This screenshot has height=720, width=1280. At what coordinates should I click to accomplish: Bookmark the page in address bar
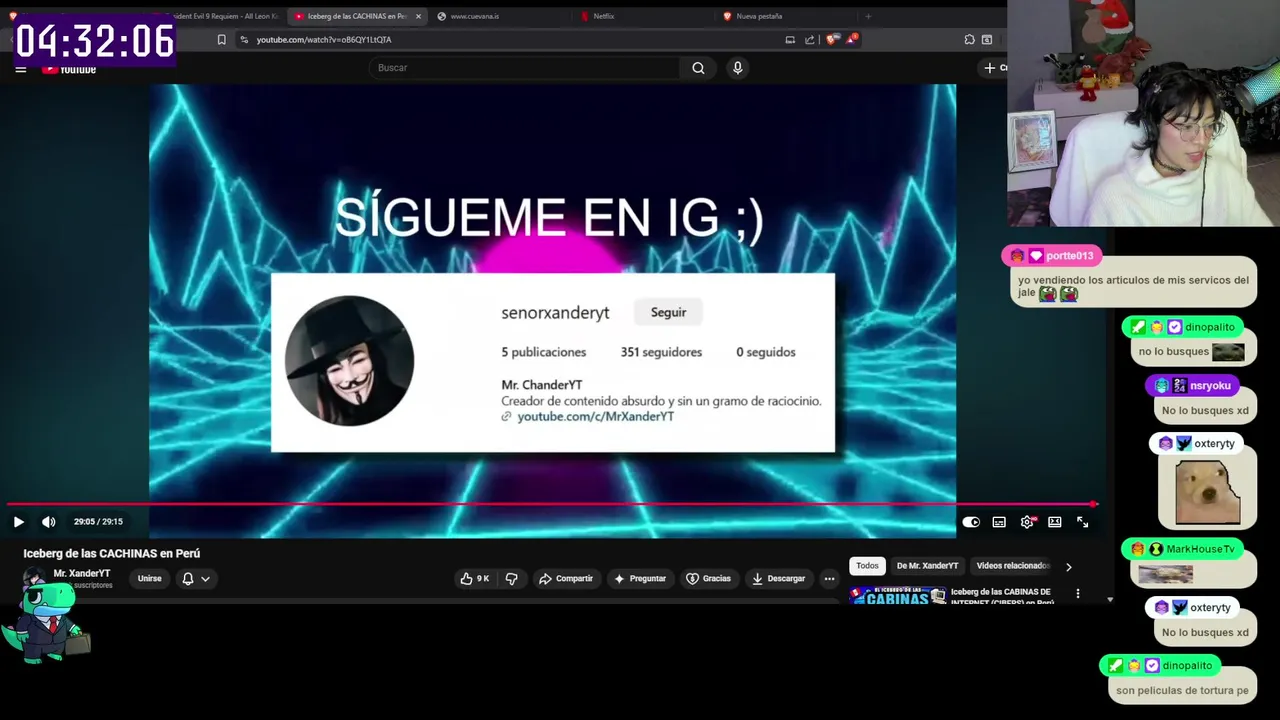pyautogui.click(x=221, y=40)
